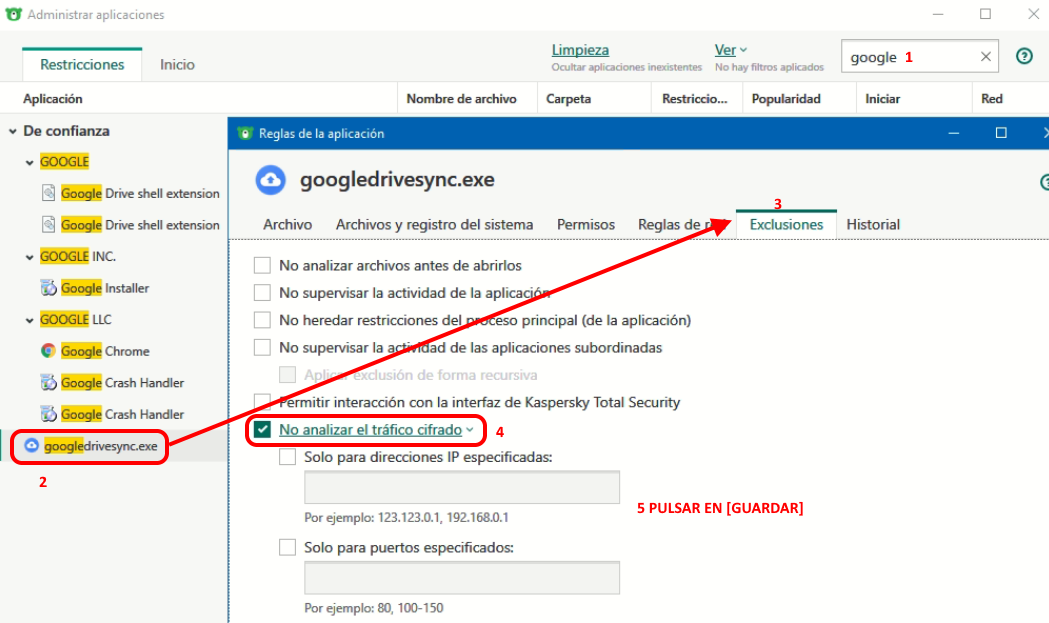Viewport: 1049px width, 623px height.
Task: Sort by the Restriccio... column header
Action: (694, 98)
